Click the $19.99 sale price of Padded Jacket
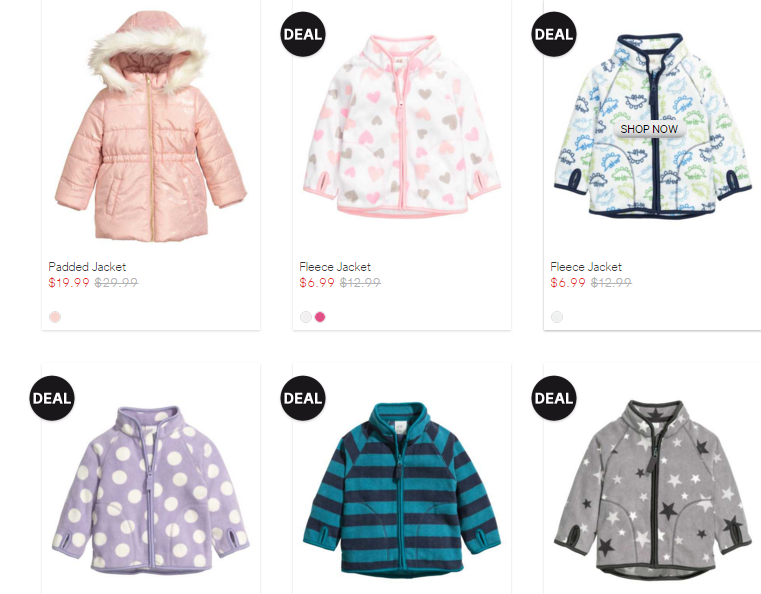This screenshot has width=761, height=594. pos(69,282)
